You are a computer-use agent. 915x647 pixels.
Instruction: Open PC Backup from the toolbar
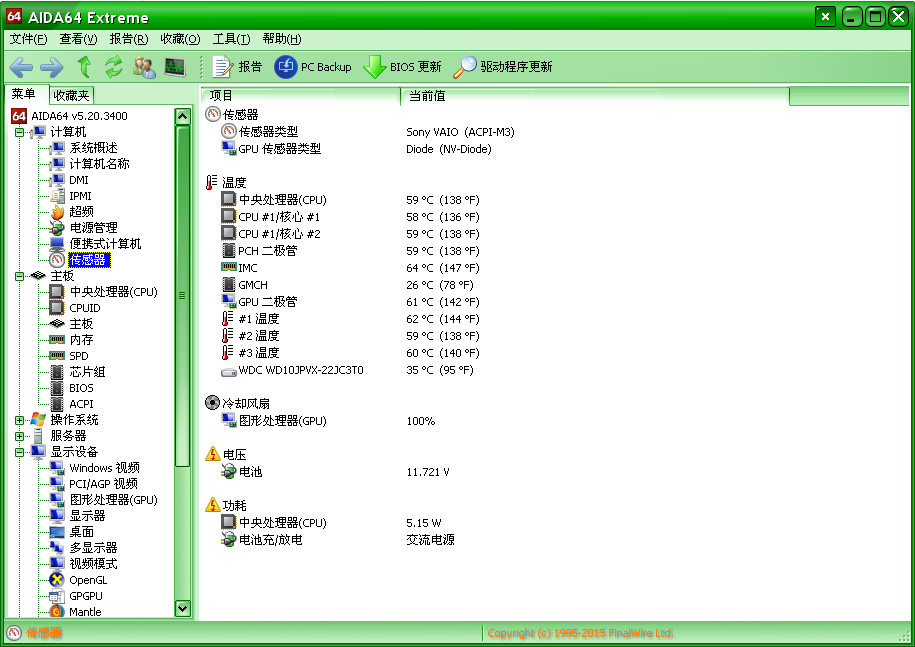click(313, 67)
